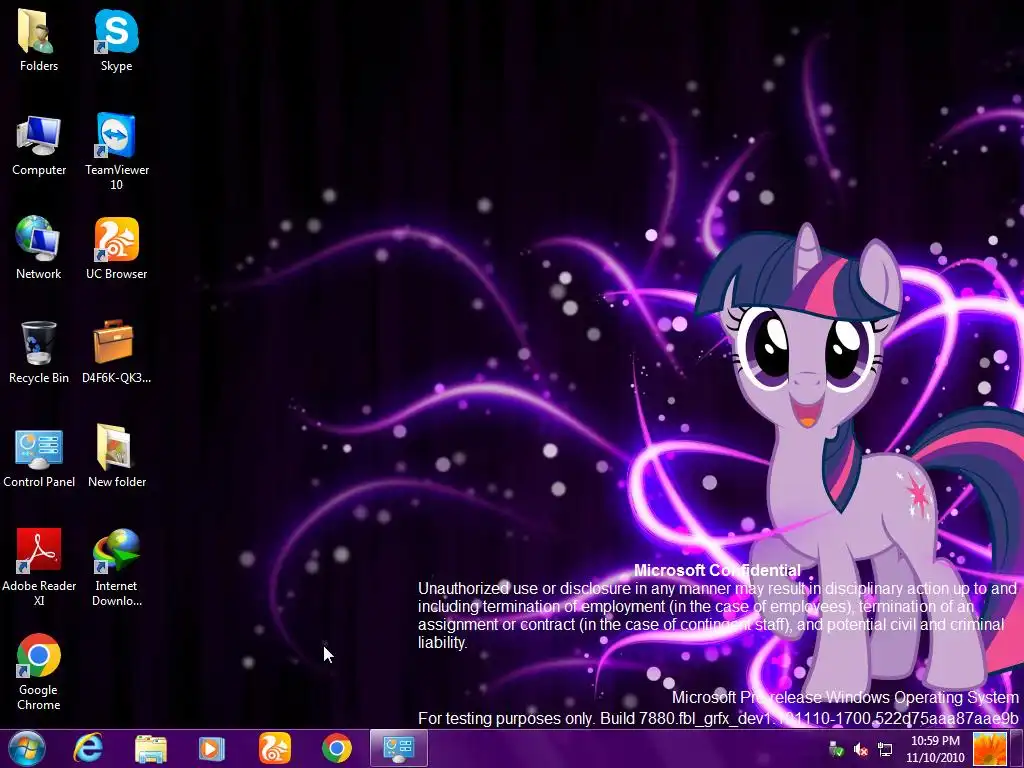Click the muted volume tray icon
The height and width of the screenshot is (768, 1024).
pos(861,749)
